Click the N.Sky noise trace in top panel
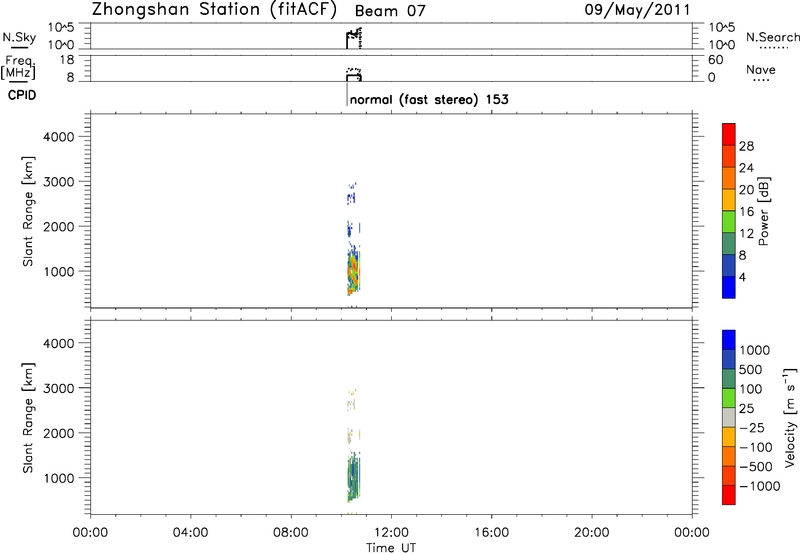Viewport: 800px width, 554px height. (354, 38)
